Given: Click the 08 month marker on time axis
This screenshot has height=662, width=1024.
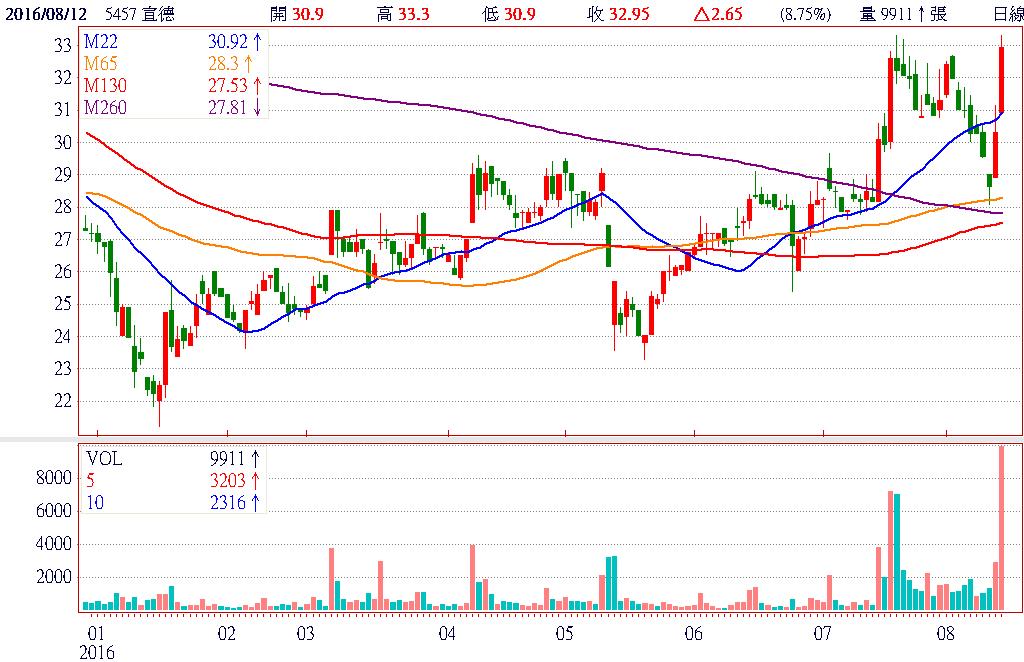Looking at the screenshot, I should [x=946, y=634].
